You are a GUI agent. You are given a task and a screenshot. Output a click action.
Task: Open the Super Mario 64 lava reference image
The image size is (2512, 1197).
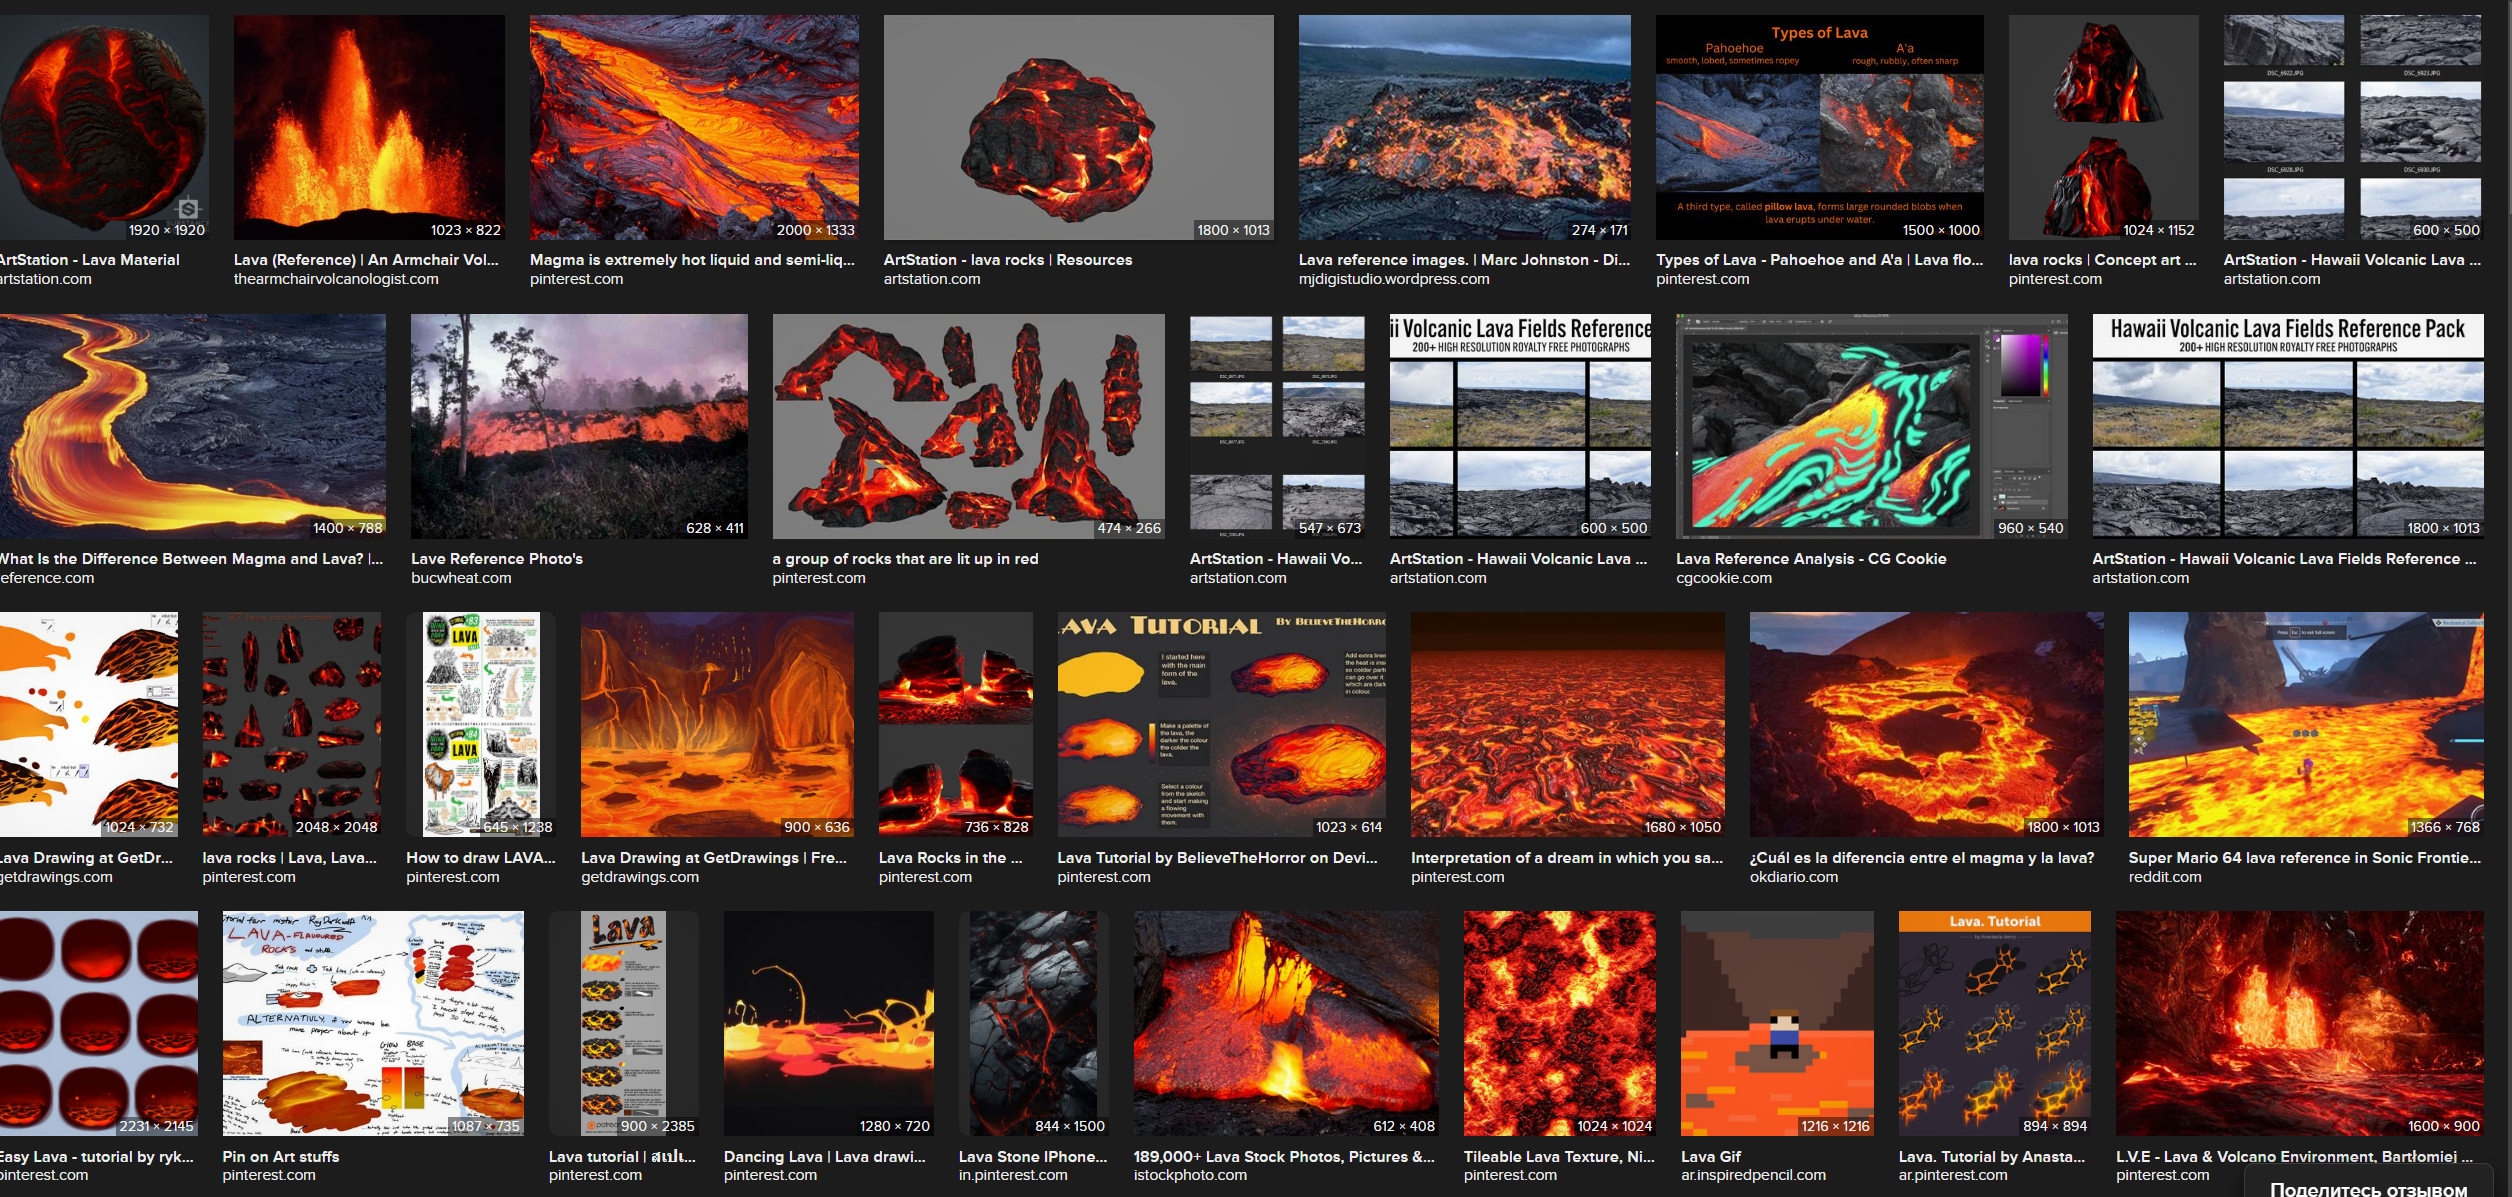tap(2305, 724)
